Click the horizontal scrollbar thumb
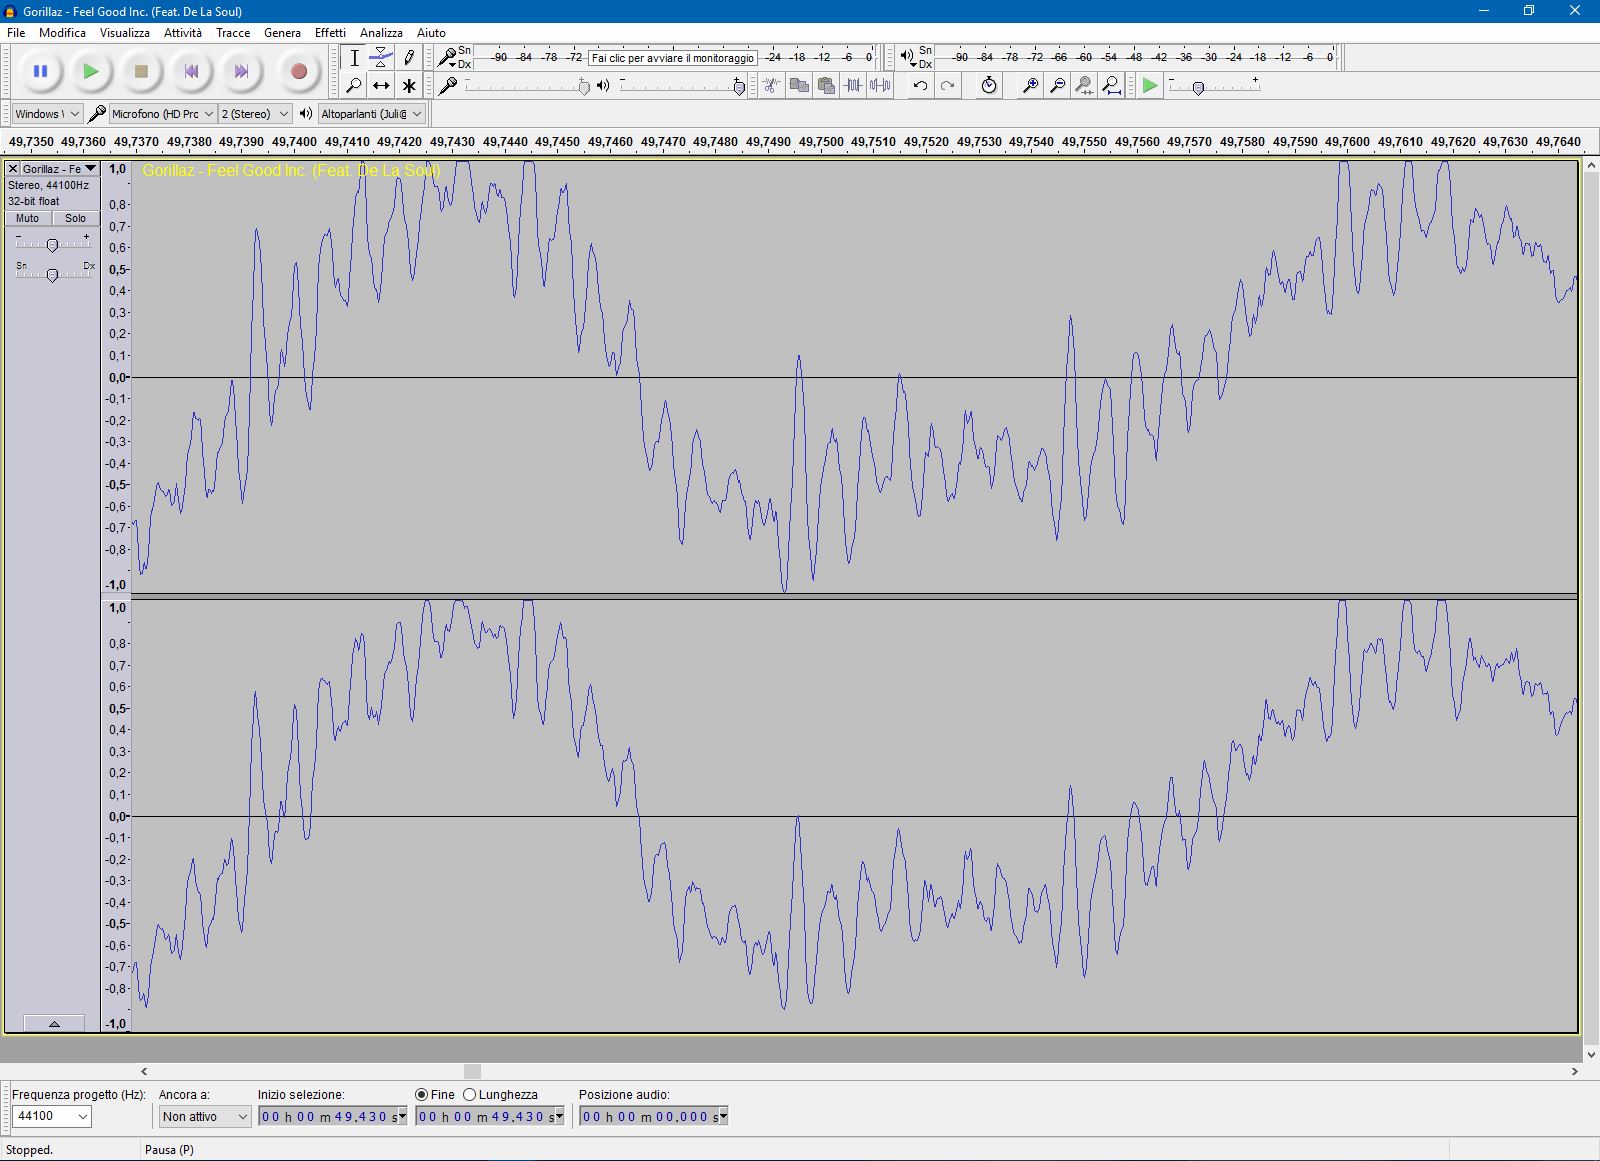The height and width of the screenshot is (1161, 1600). point(473,1071)
